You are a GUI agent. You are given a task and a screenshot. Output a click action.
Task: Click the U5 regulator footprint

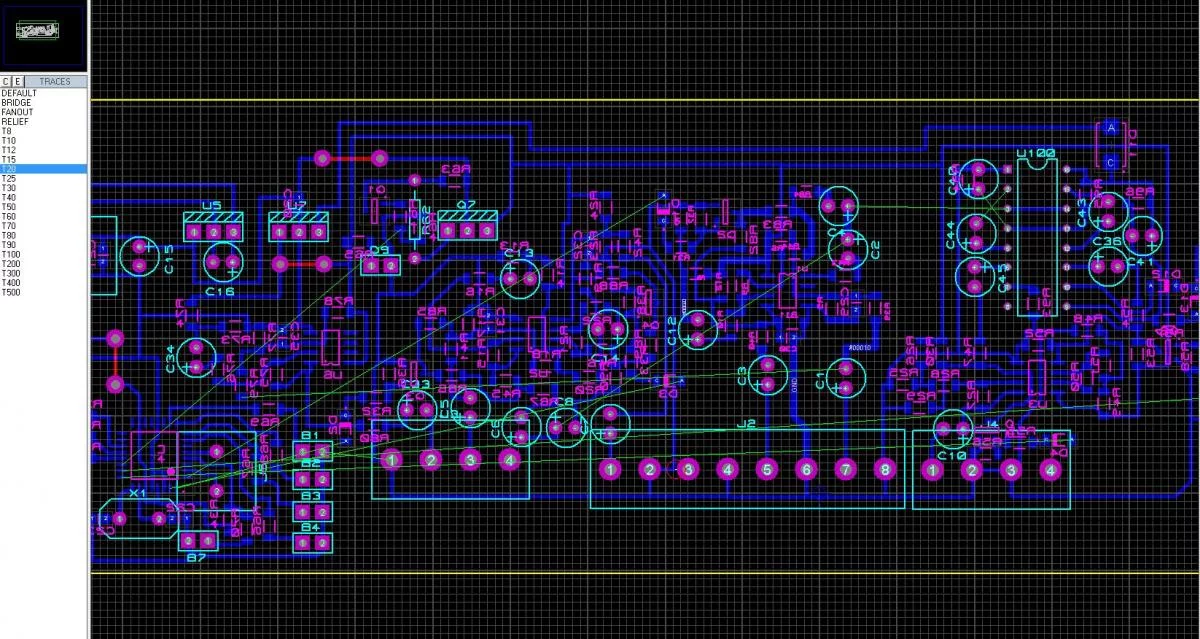[x=214, y=227]
